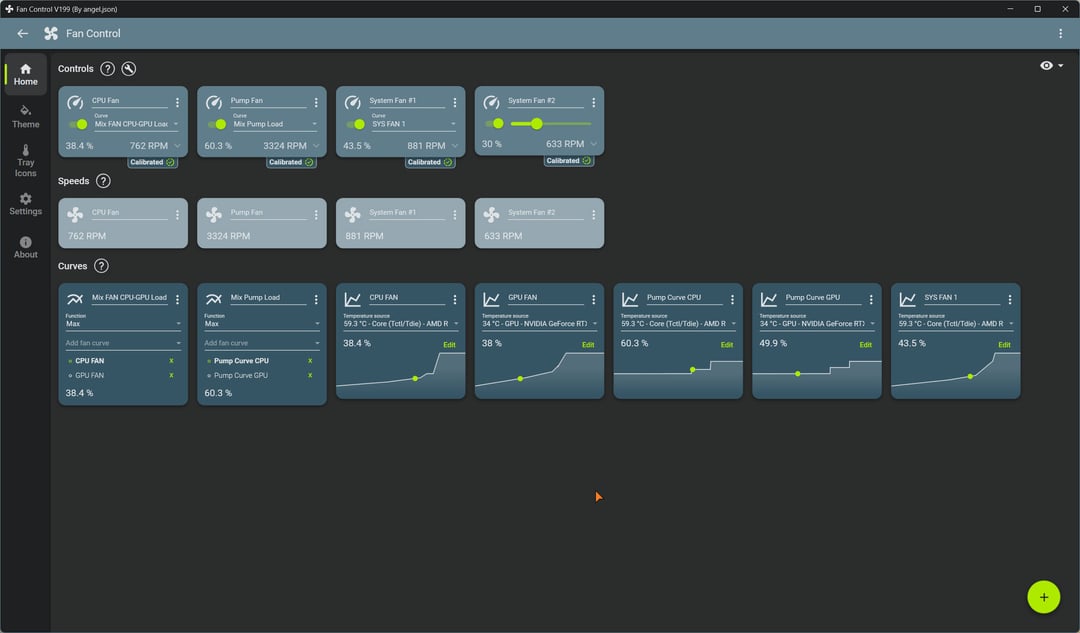
Task: Open Mix Pump Load curve options menu
Action: [x=316, y=300]
